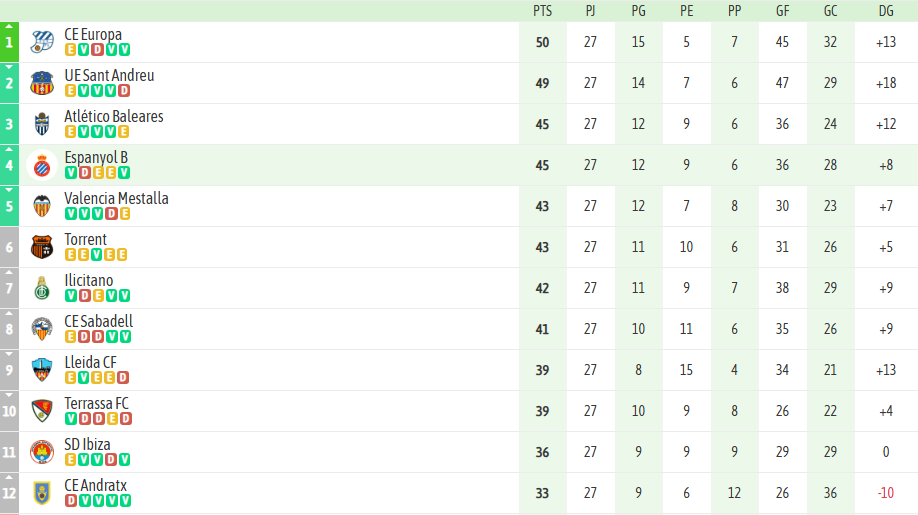The image size is (918, 515).
Task: Click the Espanyol B club logo
Action: pos(41,165)
